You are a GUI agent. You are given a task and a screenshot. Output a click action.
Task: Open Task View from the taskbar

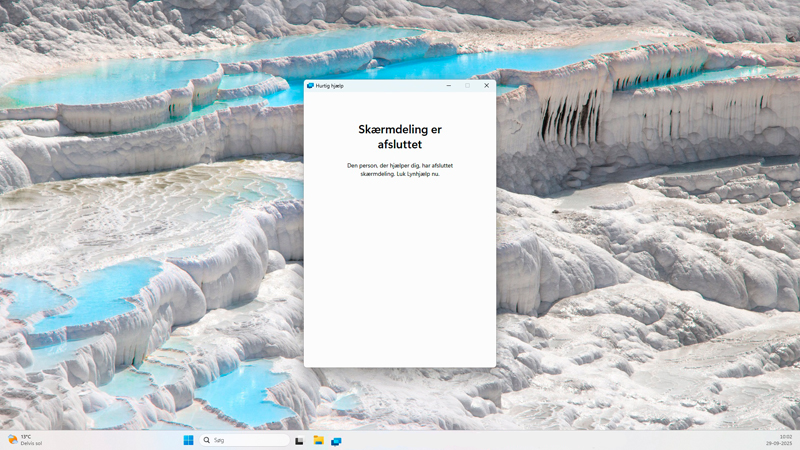[x=299, y=441]
